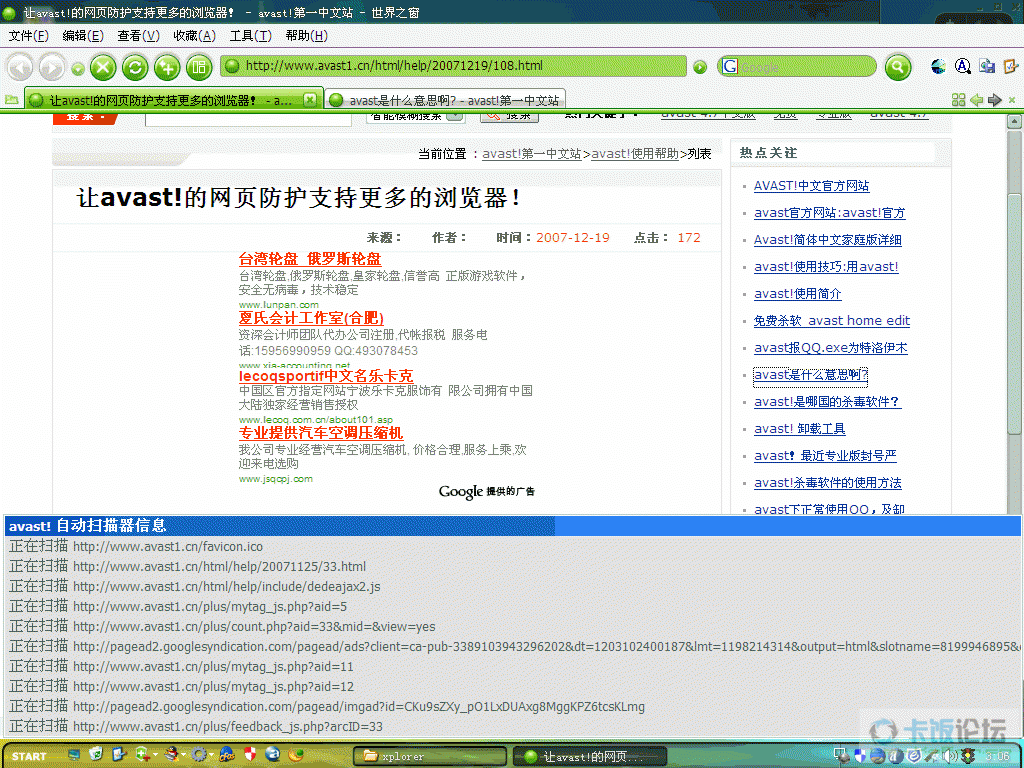Open the tab thumbnail grid icon below the toolbar
Screen dimensions: 1024x768
point(959,101)
